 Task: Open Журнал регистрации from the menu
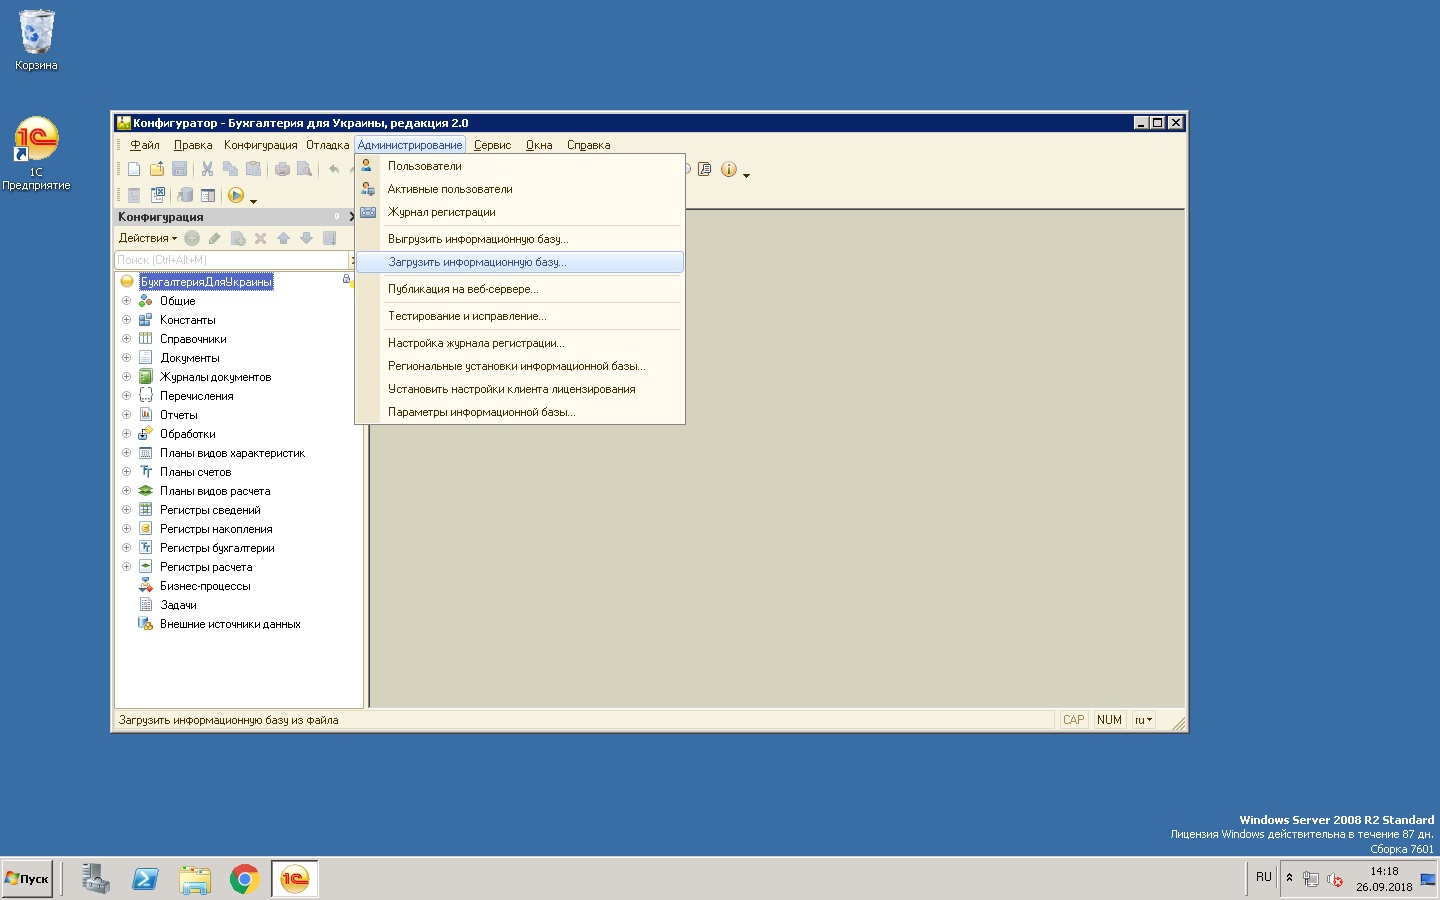[x=520, y=212]
